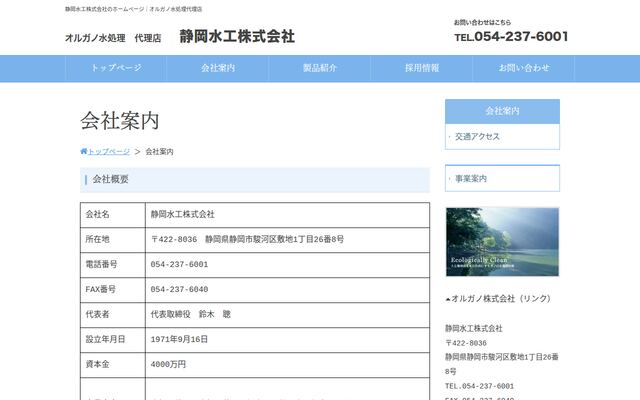Select the 会社名 table label cell

[113, 215]
